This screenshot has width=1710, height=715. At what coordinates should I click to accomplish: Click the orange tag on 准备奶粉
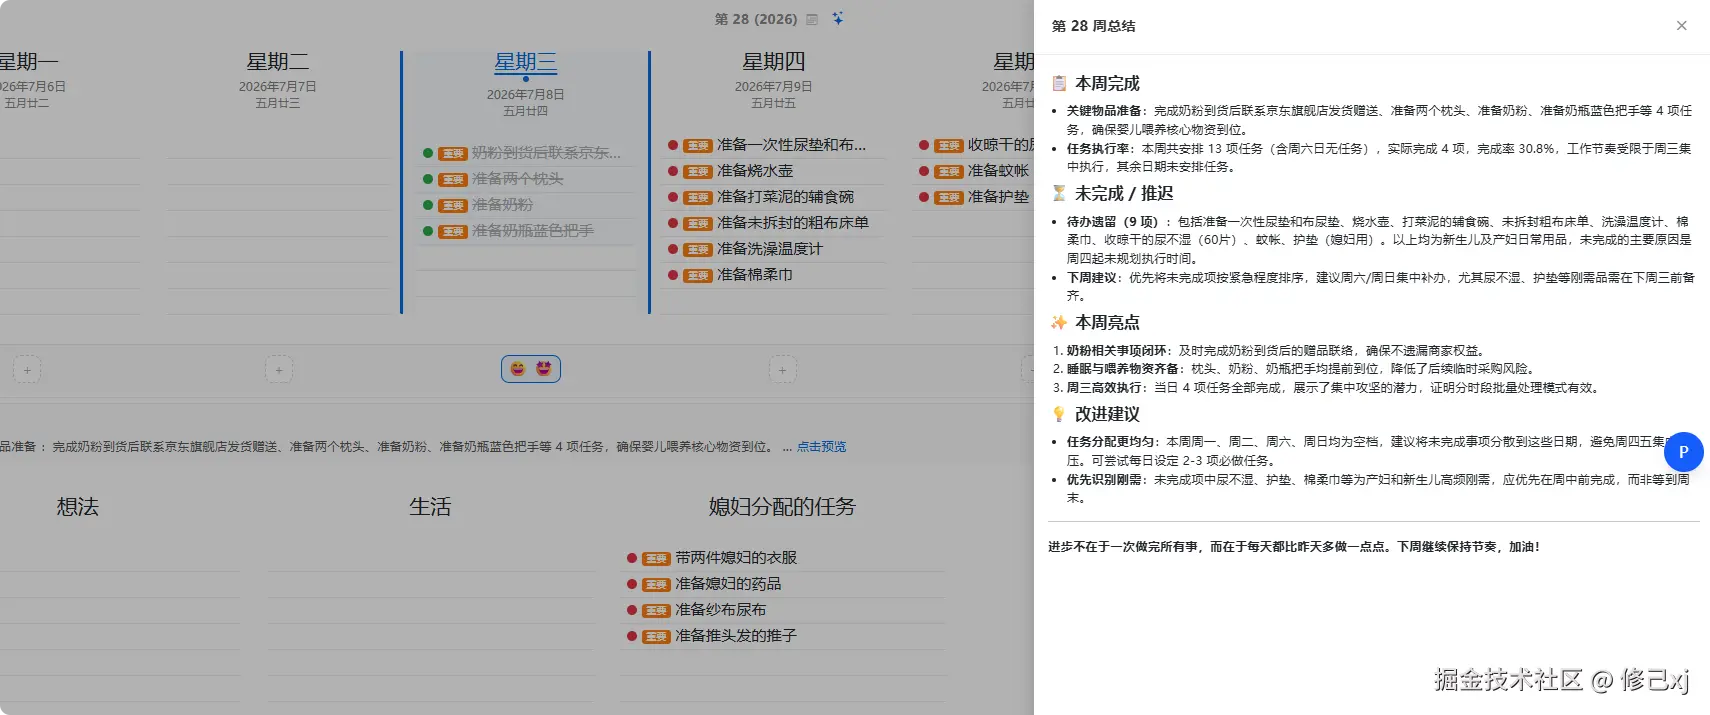(453, 206)
